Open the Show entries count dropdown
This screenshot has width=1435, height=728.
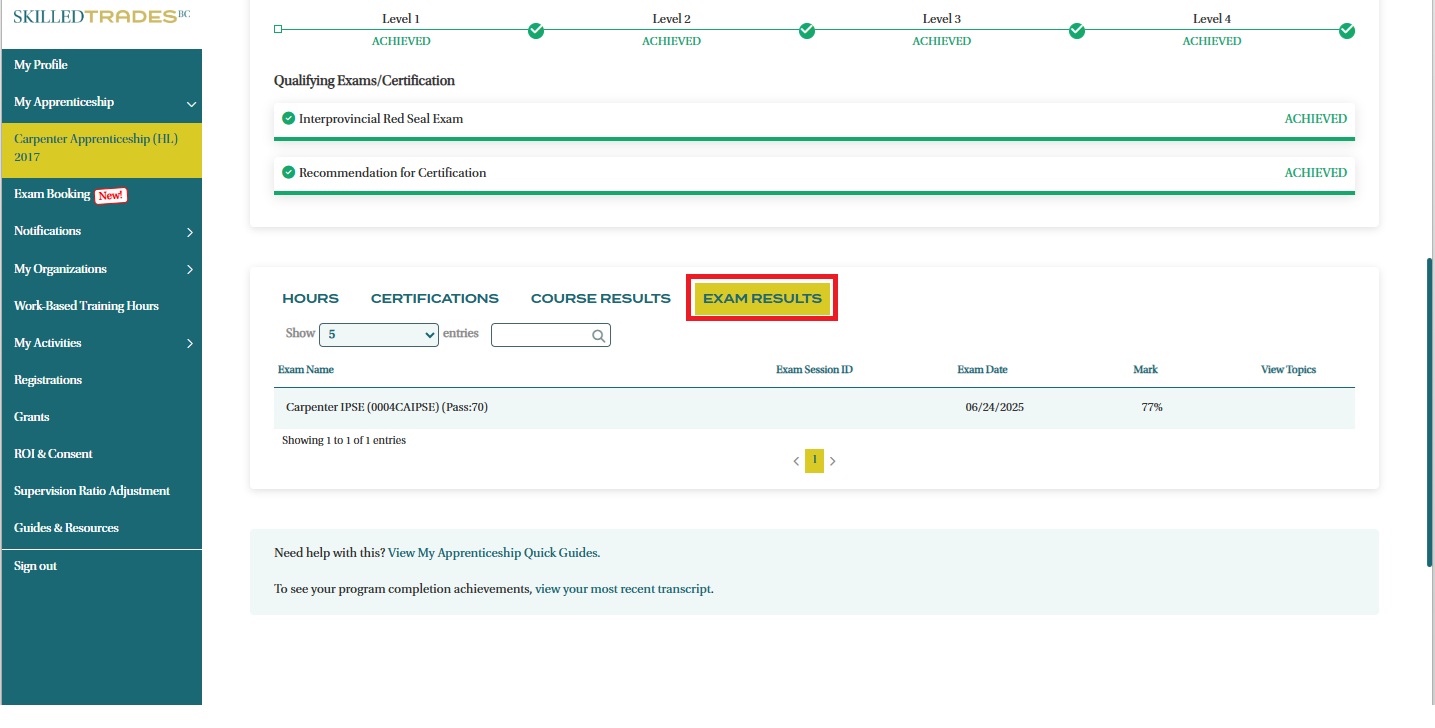(x=378, y=335)
